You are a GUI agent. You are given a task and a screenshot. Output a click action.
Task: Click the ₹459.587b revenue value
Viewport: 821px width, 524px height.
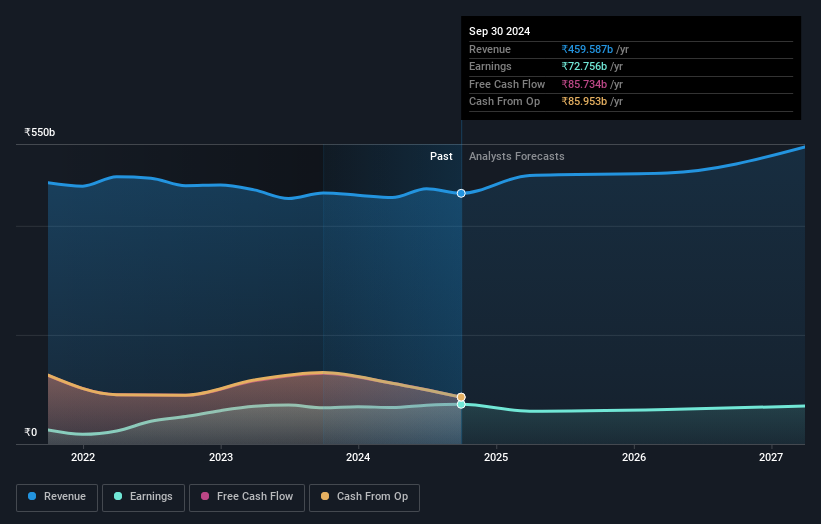[587, 49]
